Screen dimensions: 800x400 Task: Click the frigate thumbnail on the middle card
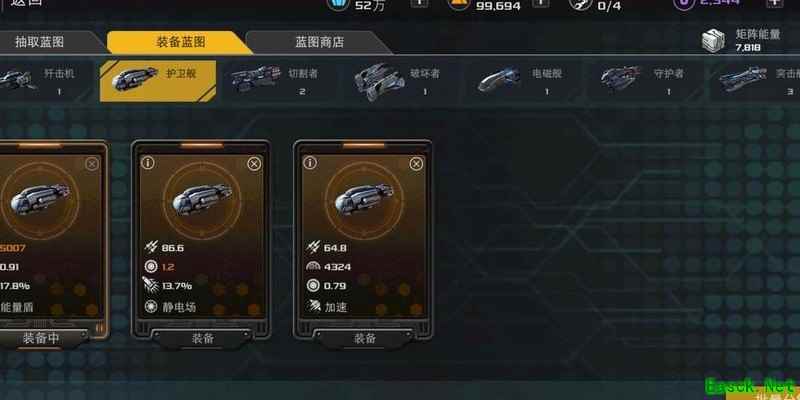[202, 199]
